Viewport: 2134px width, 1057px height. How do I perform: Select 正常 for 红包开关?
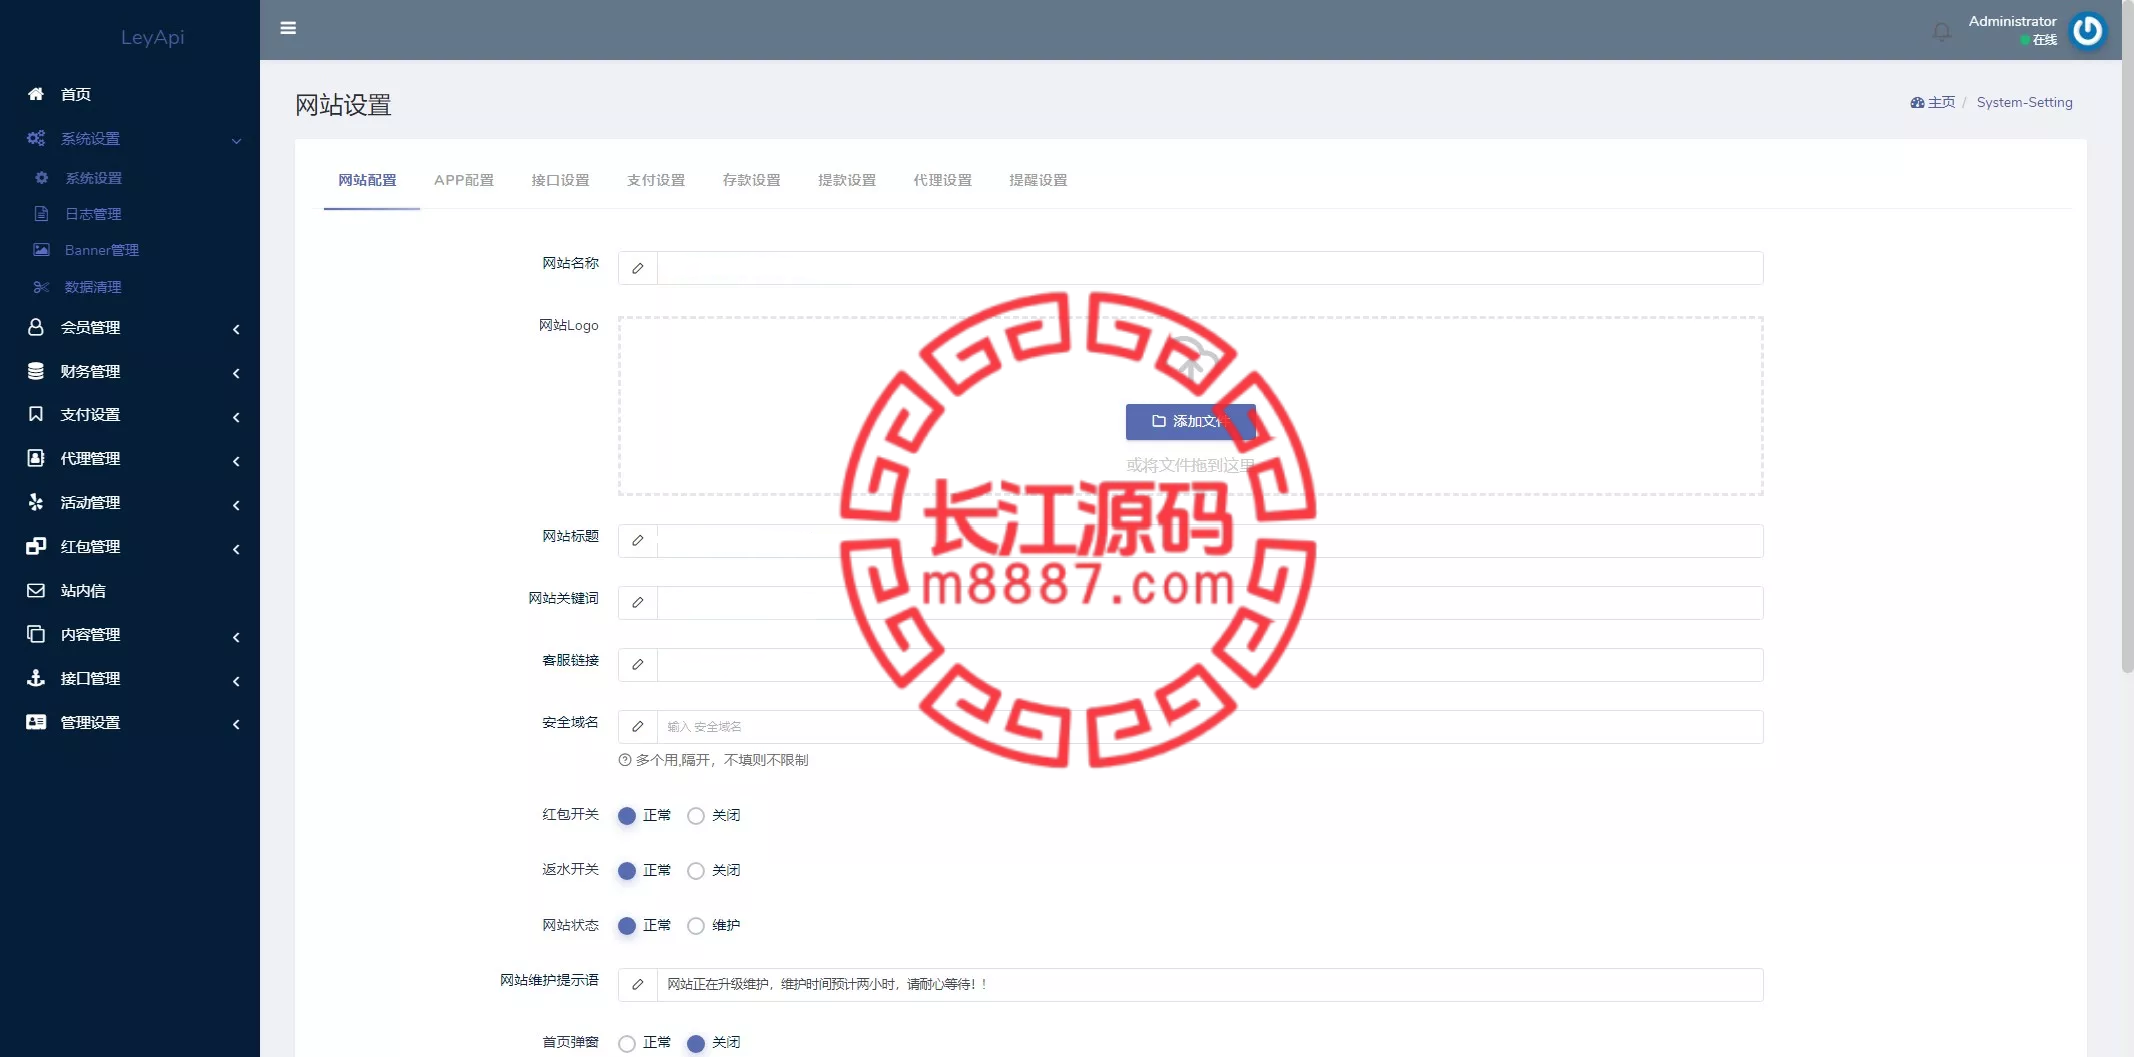pos(627,816)
